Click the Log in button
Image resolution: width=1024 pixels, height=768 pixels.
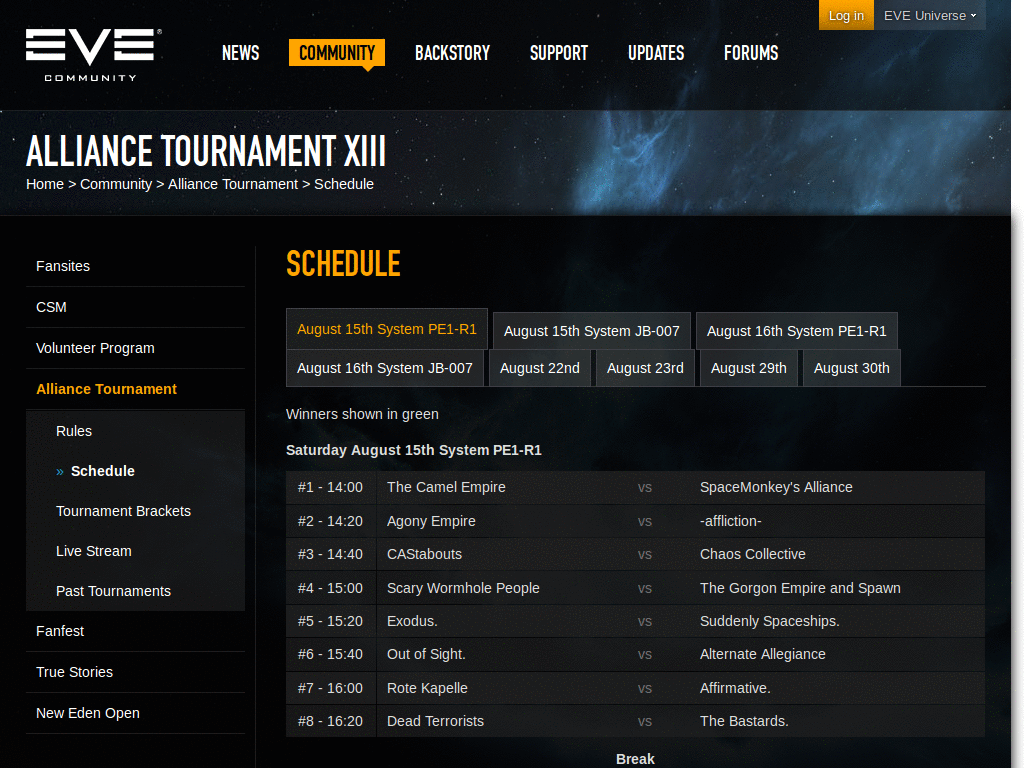coord(845,15)
